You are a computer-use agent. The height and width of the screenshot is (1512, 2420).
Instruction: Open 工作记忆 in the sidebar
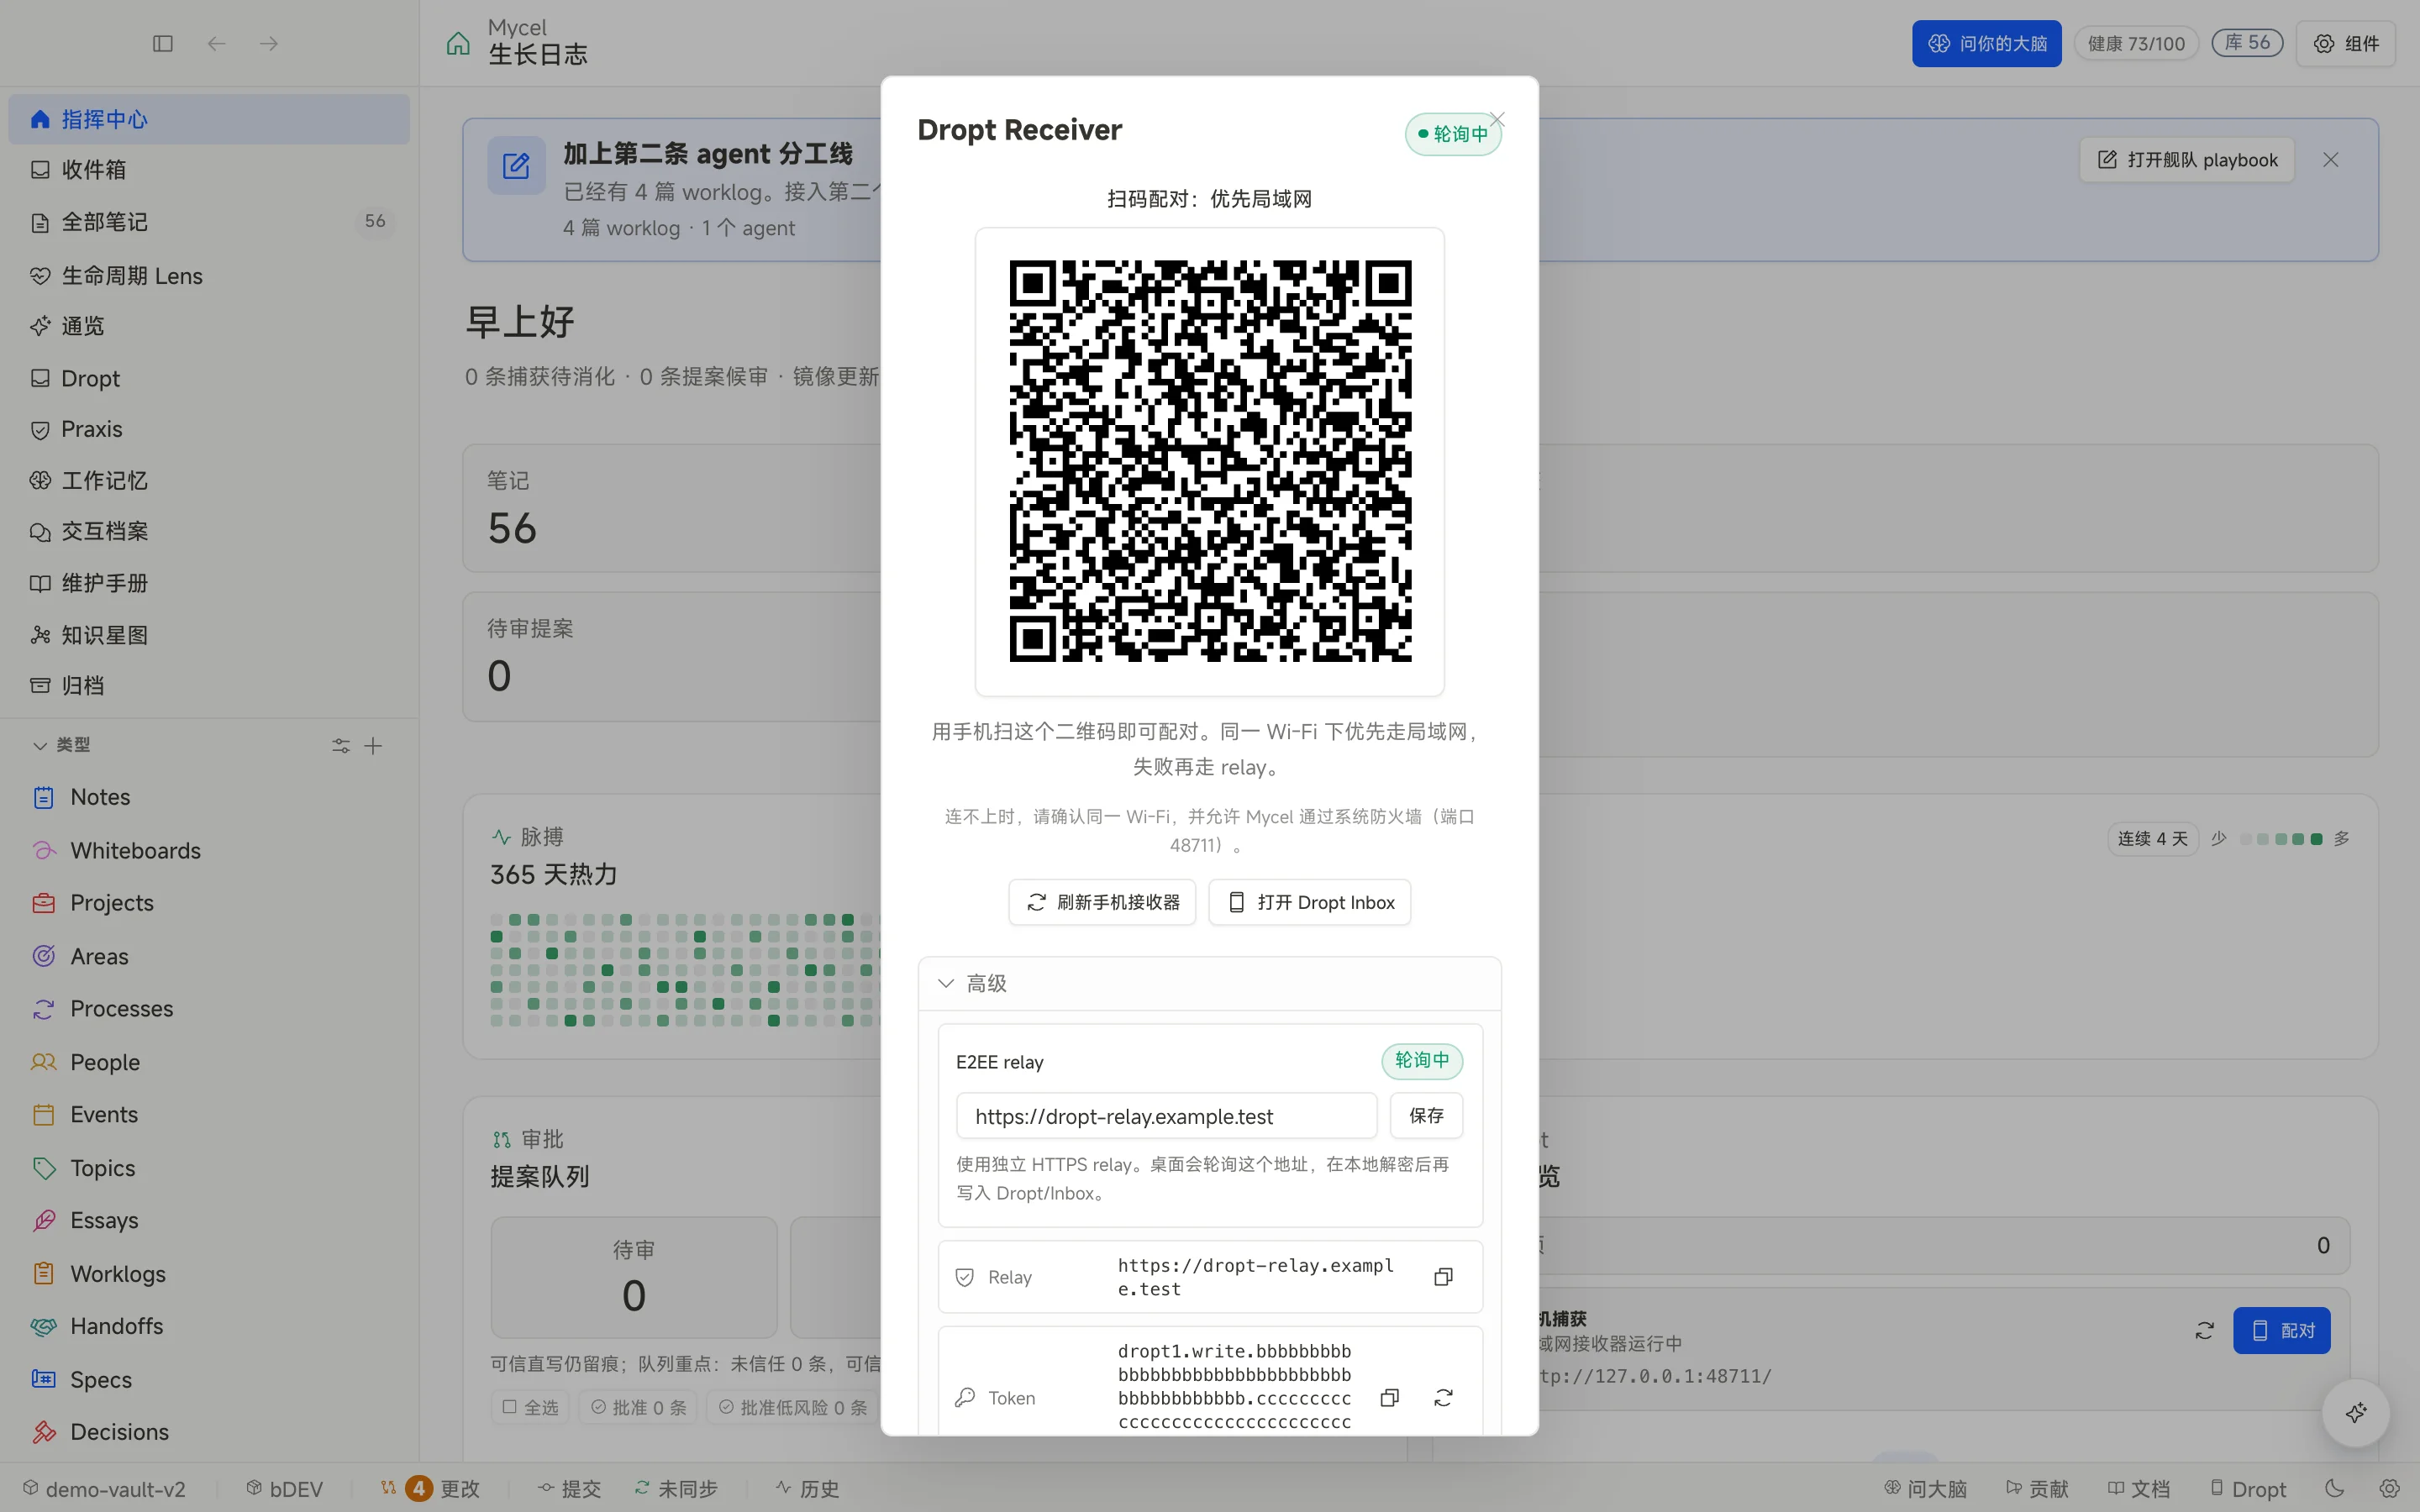pyautogui.click(x=209, y=481)
